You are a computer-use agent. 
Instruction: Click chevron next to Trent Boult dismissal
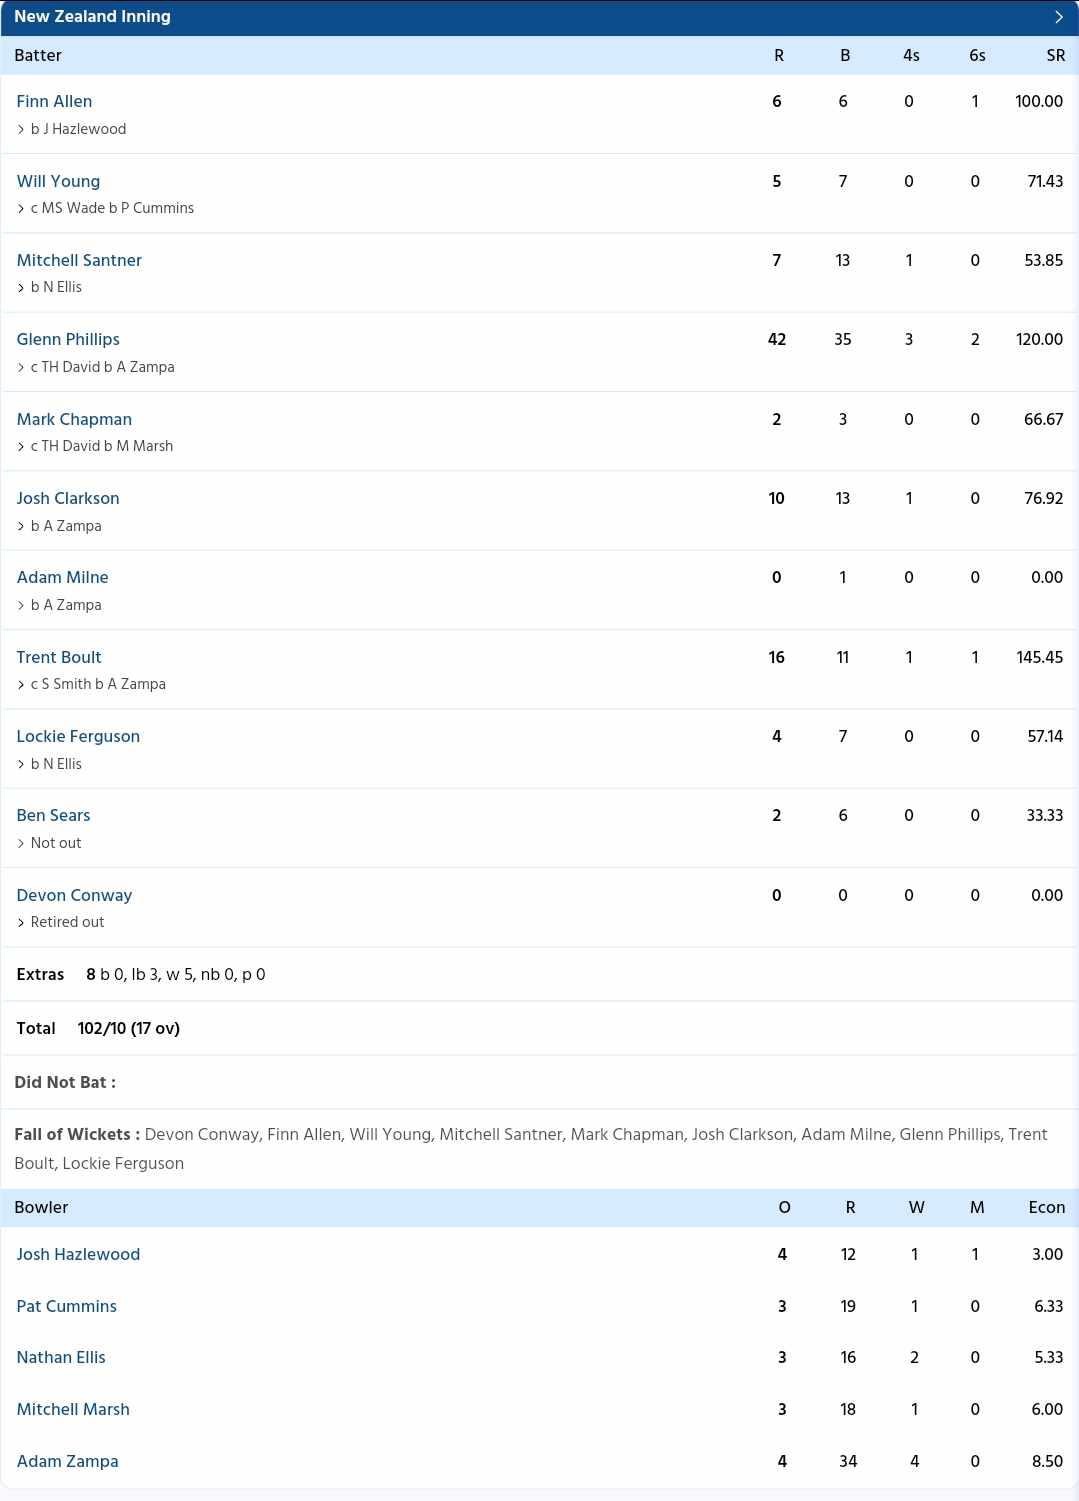[21, 684]
